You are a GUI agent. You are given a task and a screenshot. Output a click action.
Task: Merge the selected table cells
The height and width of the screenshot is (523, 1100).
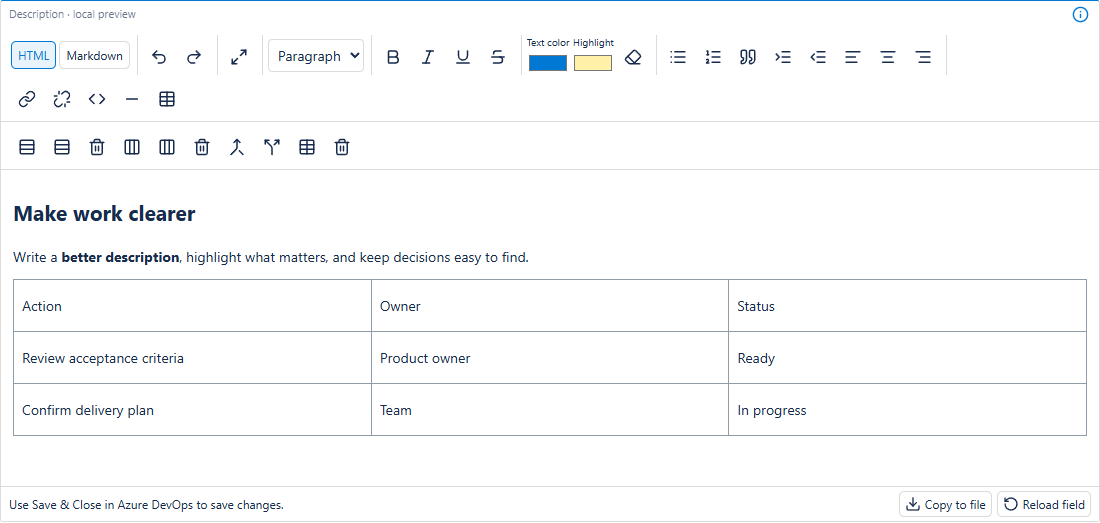[237, 147]
